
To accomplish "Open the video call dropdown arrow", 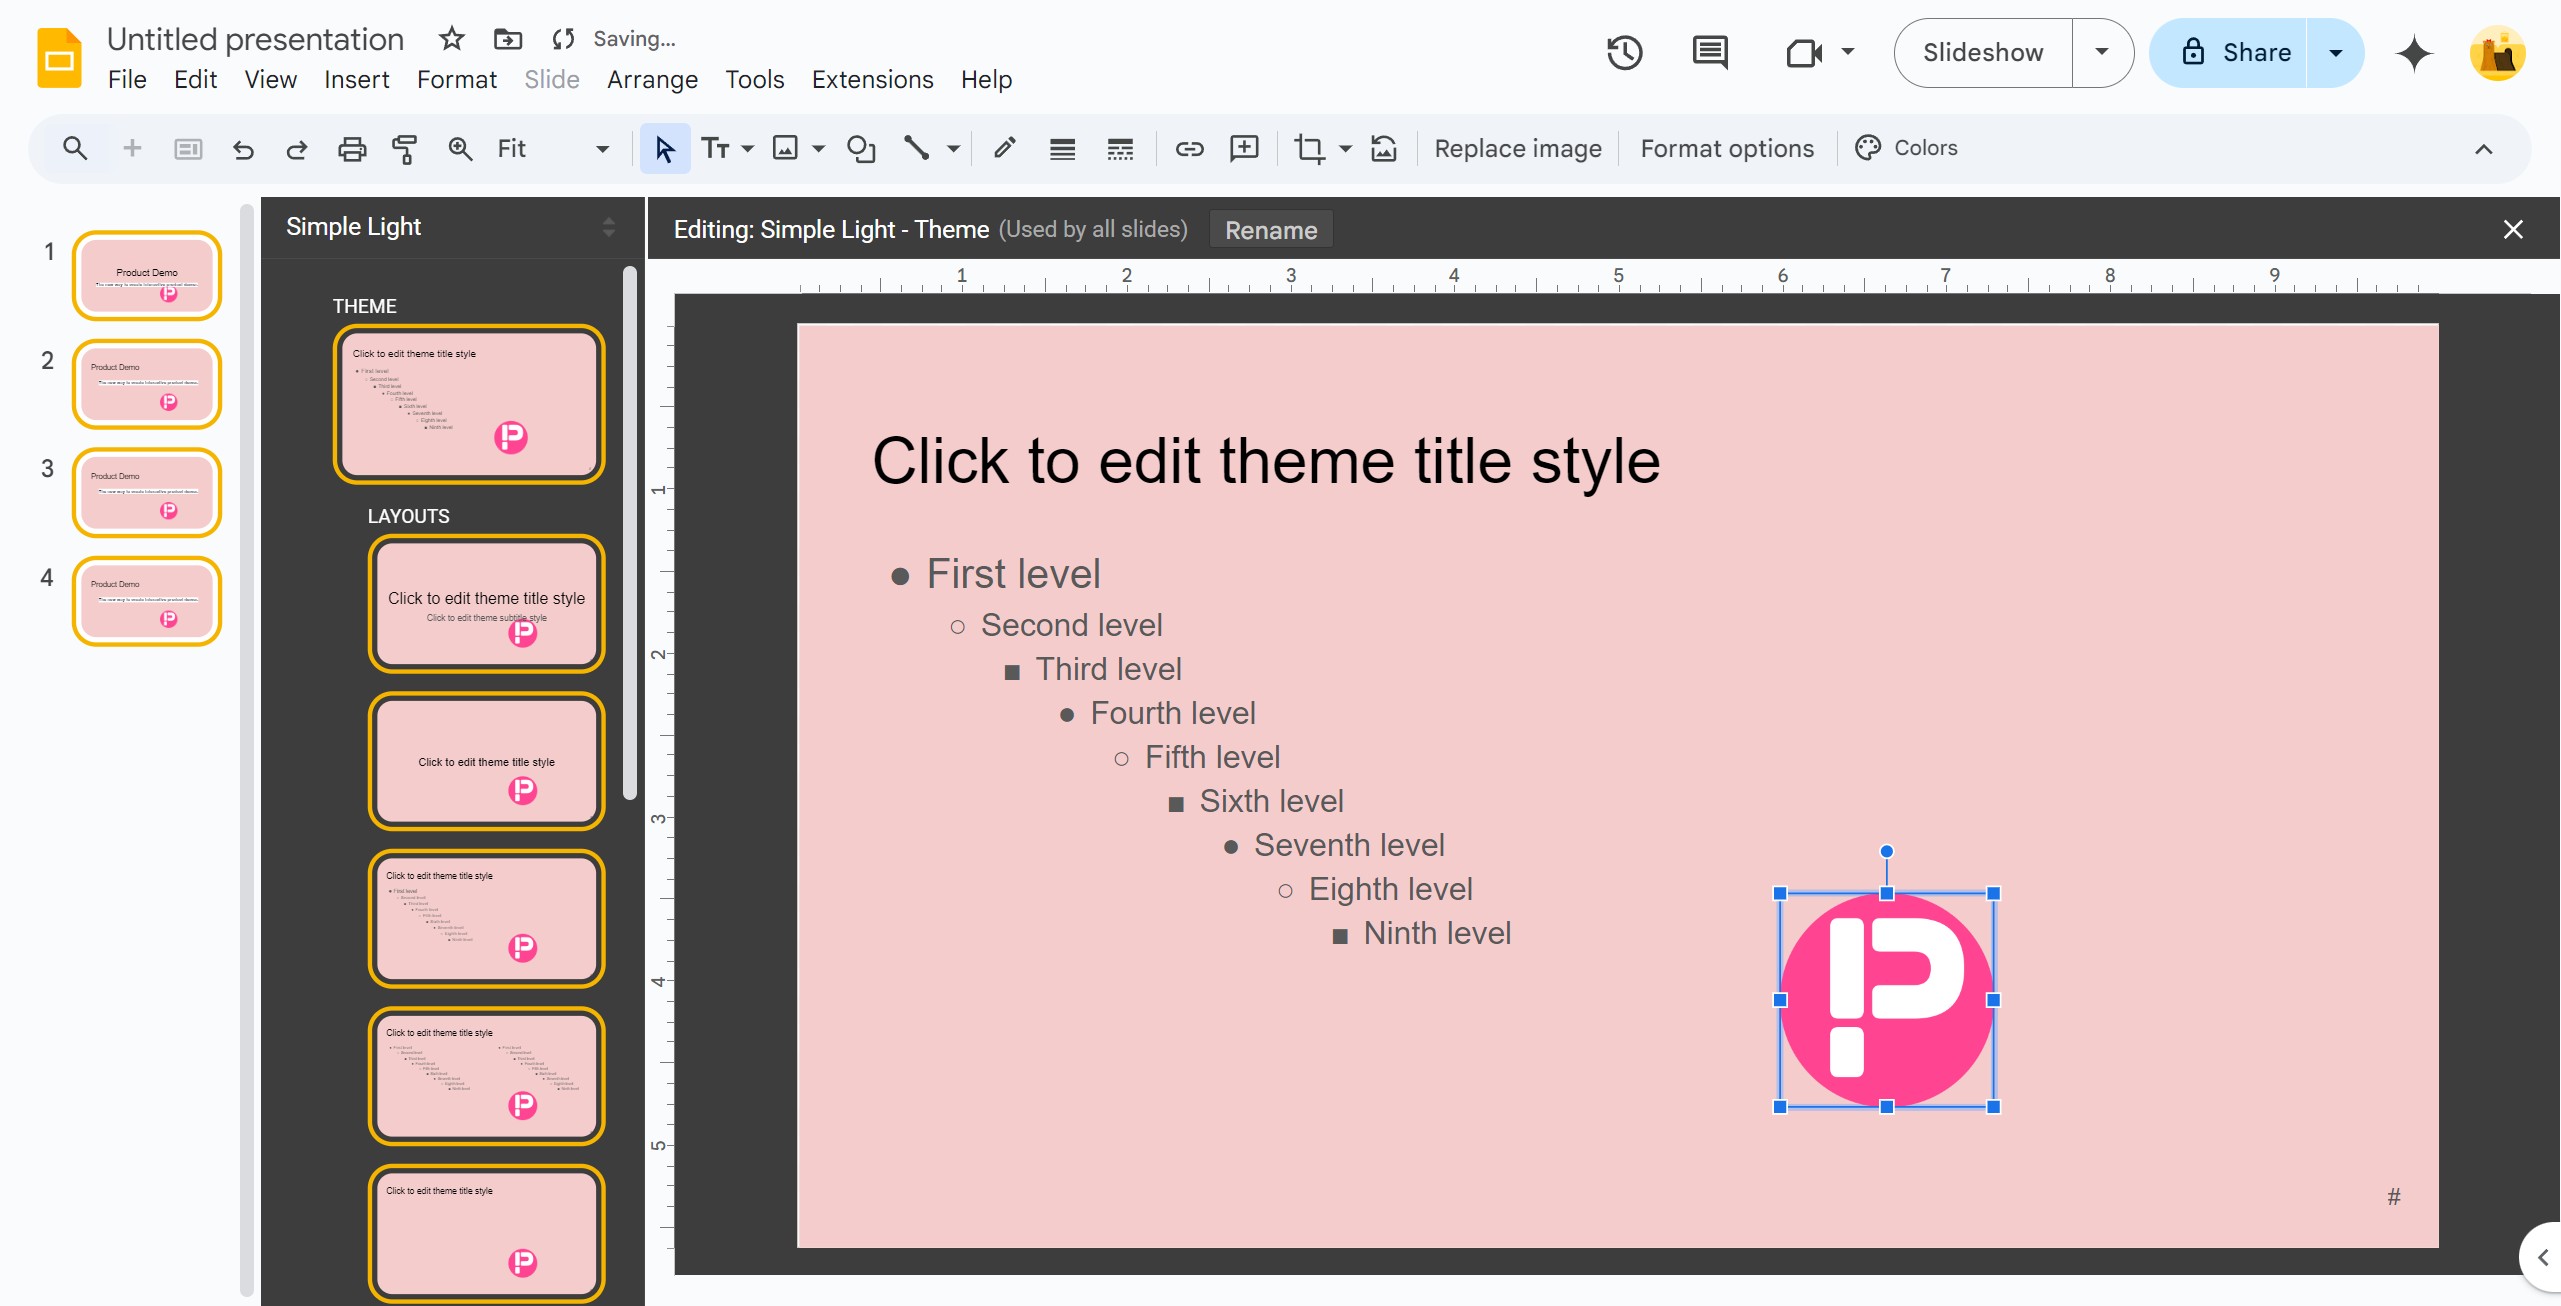I will pos(1848,52).
